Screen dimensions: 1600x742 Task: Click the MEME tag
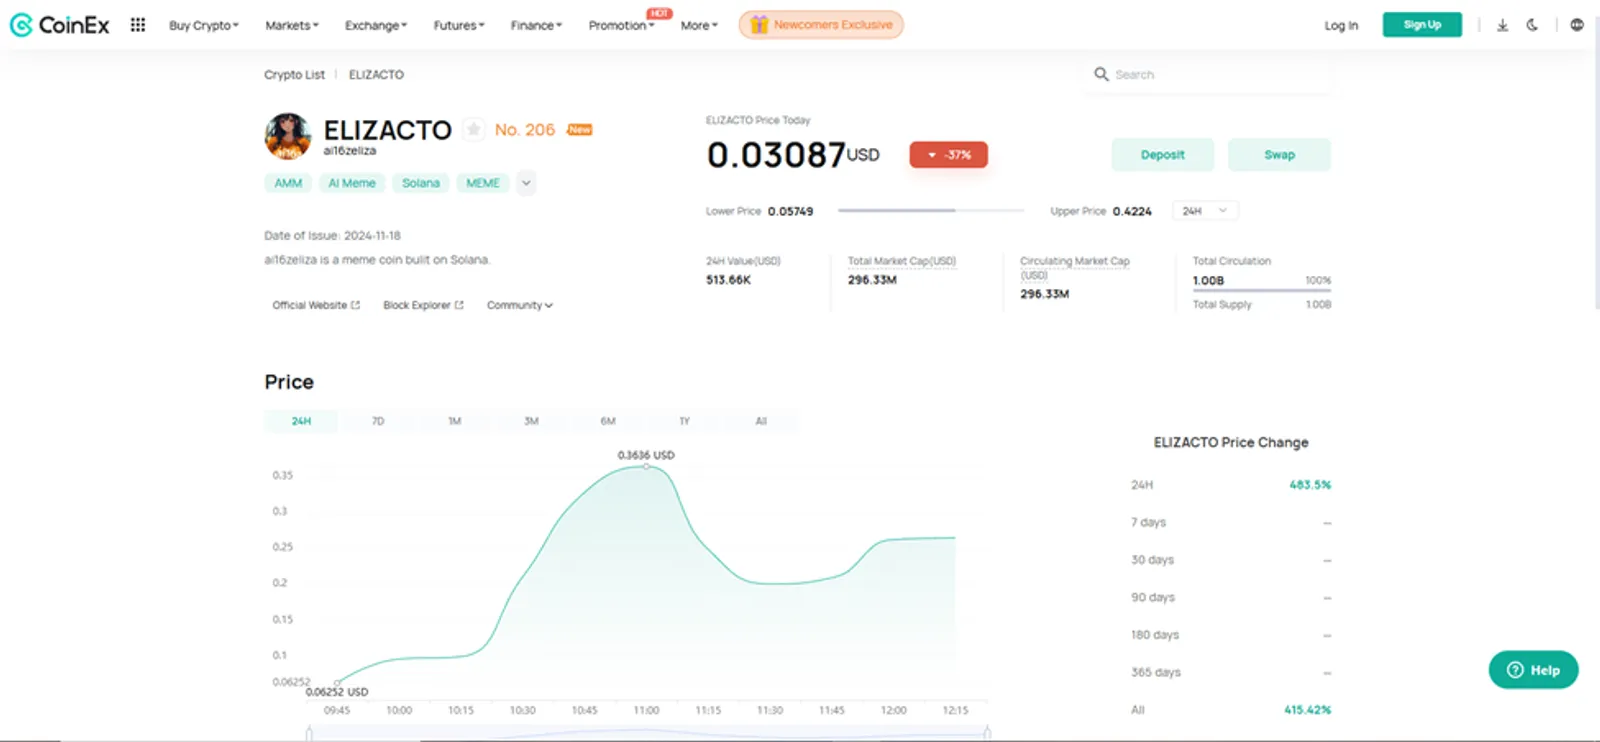(483, 183)
